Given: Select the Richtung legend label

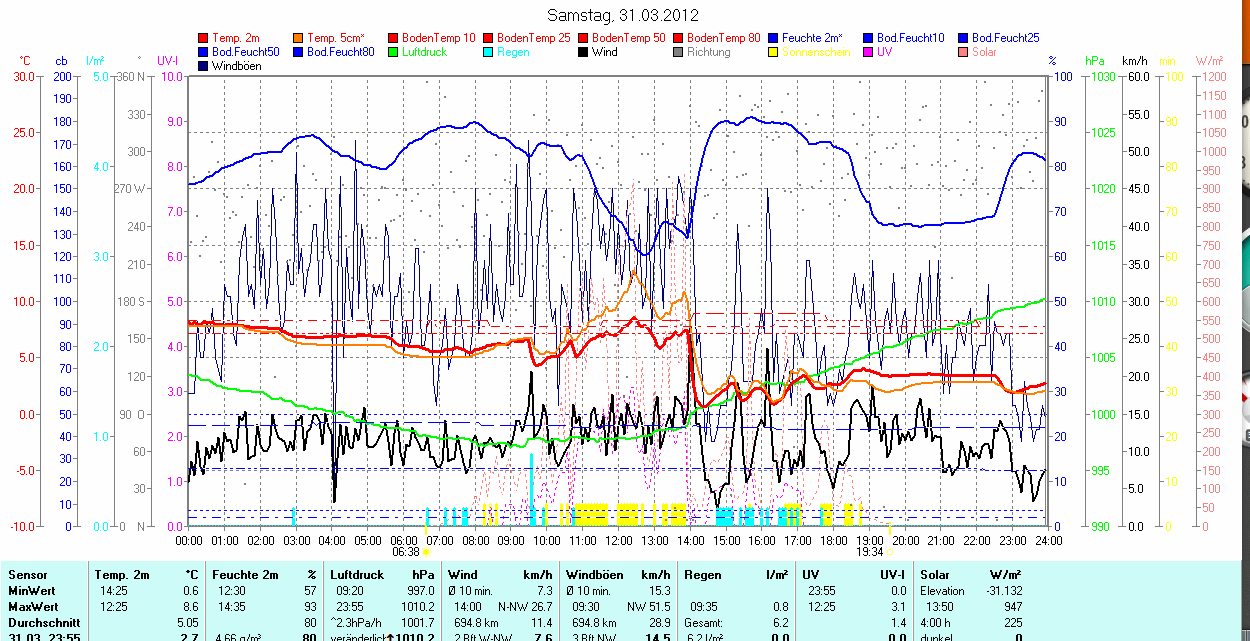Looking at the screenshot, I should coord(709,52).
